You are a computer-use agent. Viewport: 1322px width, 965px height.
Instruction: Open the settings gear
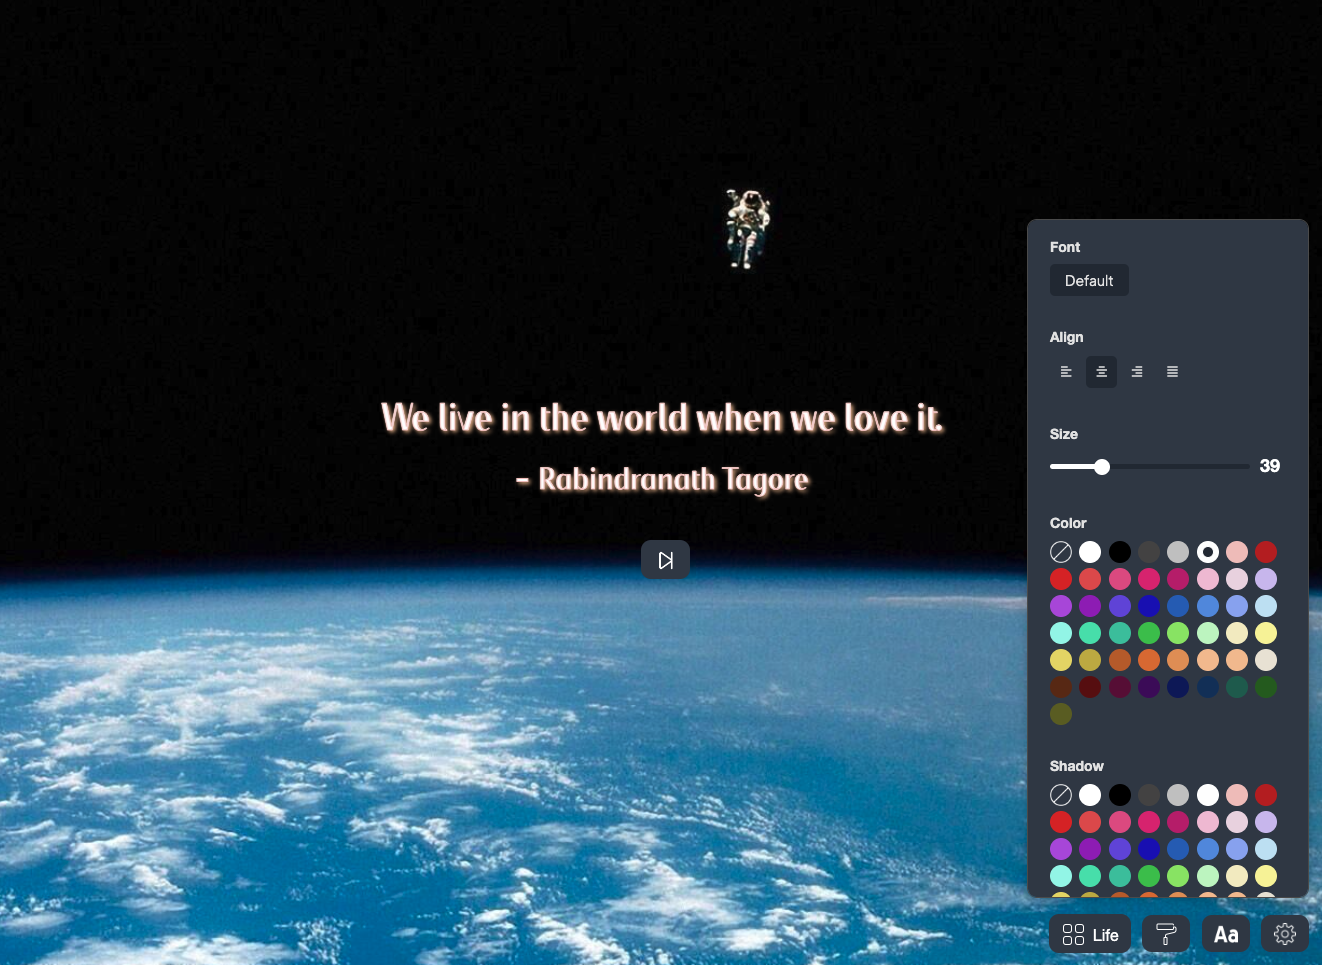[x=1285, y=934]
